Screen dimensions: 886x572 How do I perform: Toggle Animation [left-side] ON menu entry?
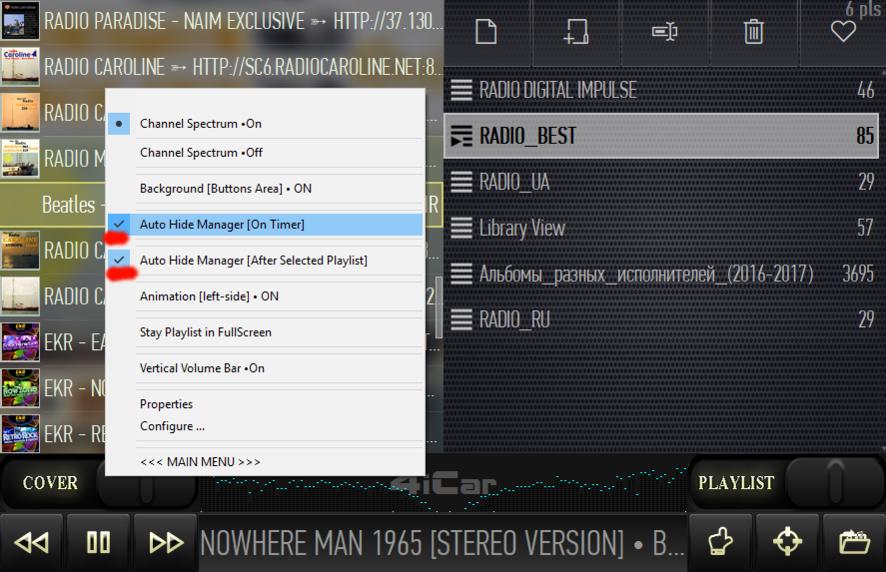209,296
